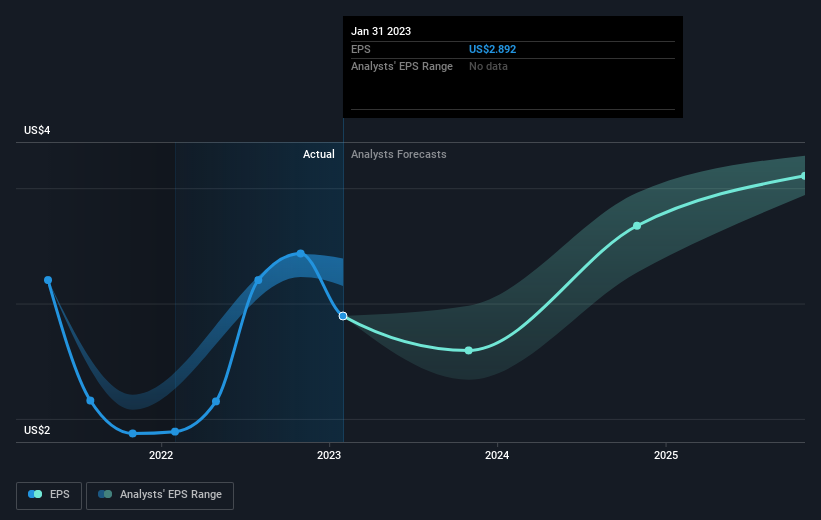Click the first EPS data point at chart start

point(48,280)
